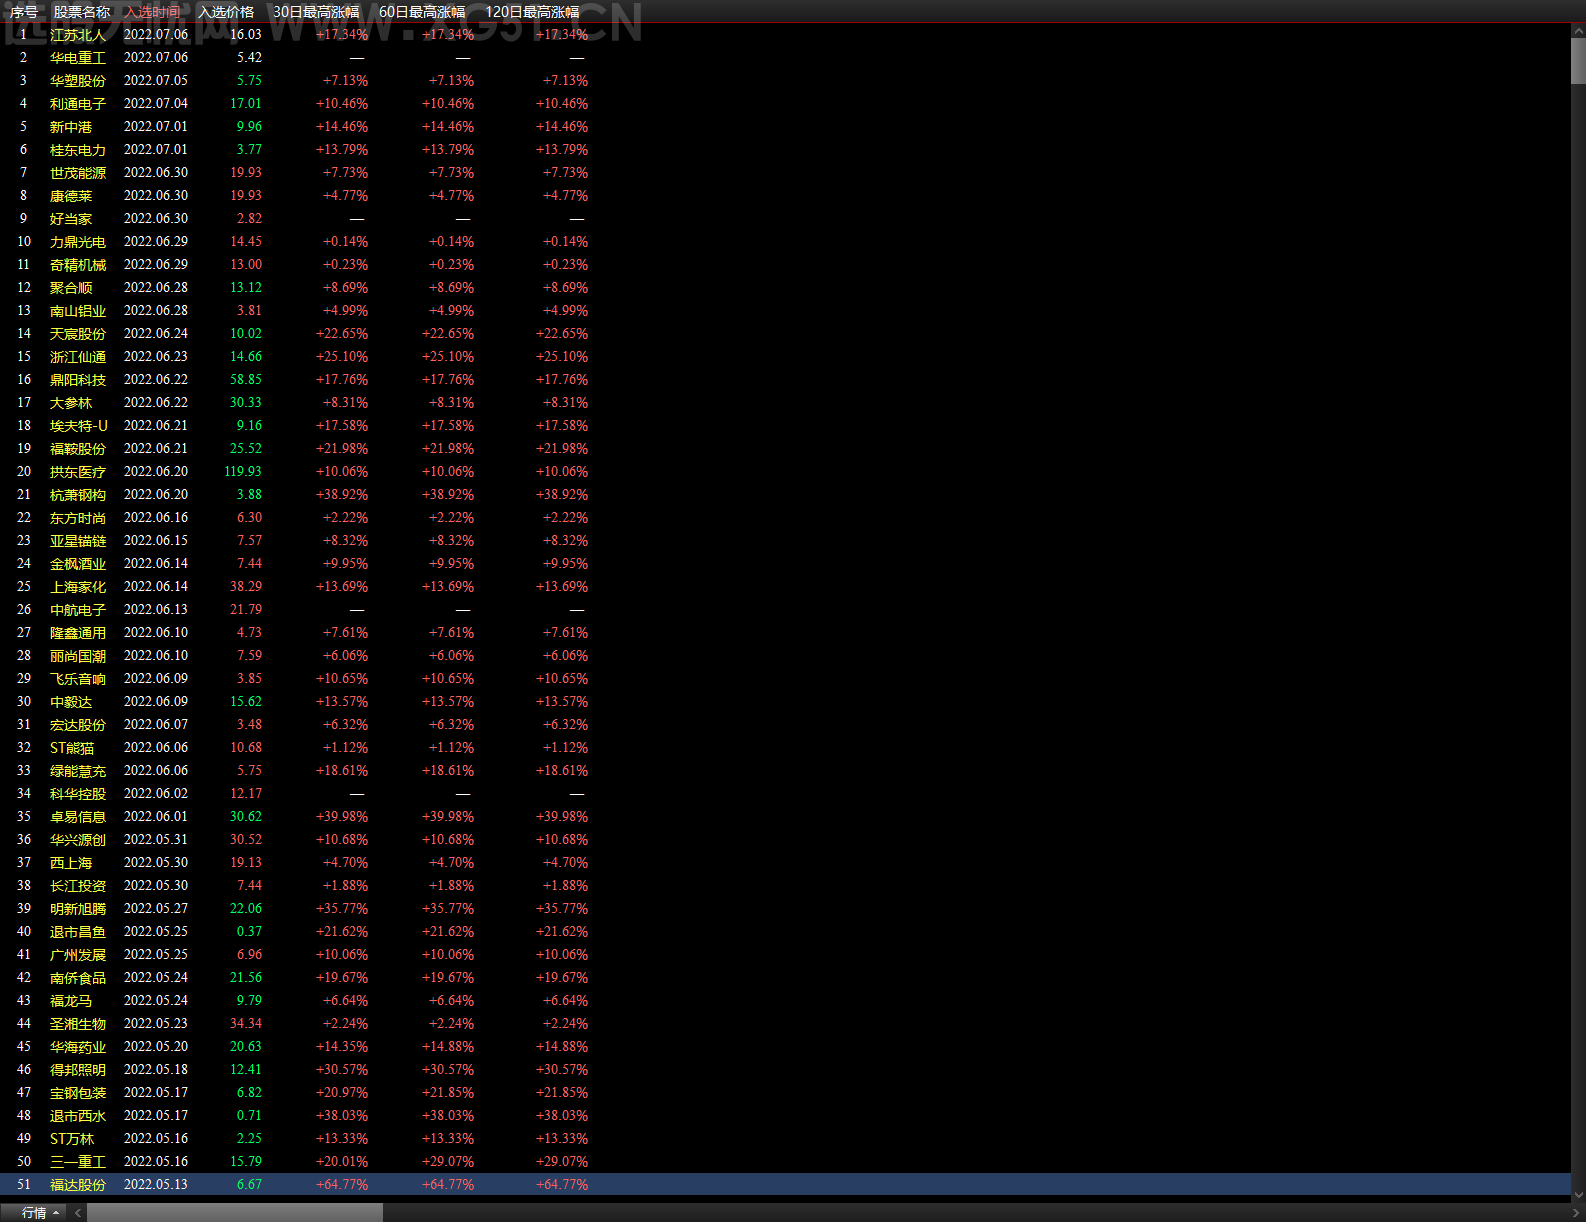Select stock 埃夫特-U
Viewport: 1586px width, 1222px height.
click(x=79, y=426)
